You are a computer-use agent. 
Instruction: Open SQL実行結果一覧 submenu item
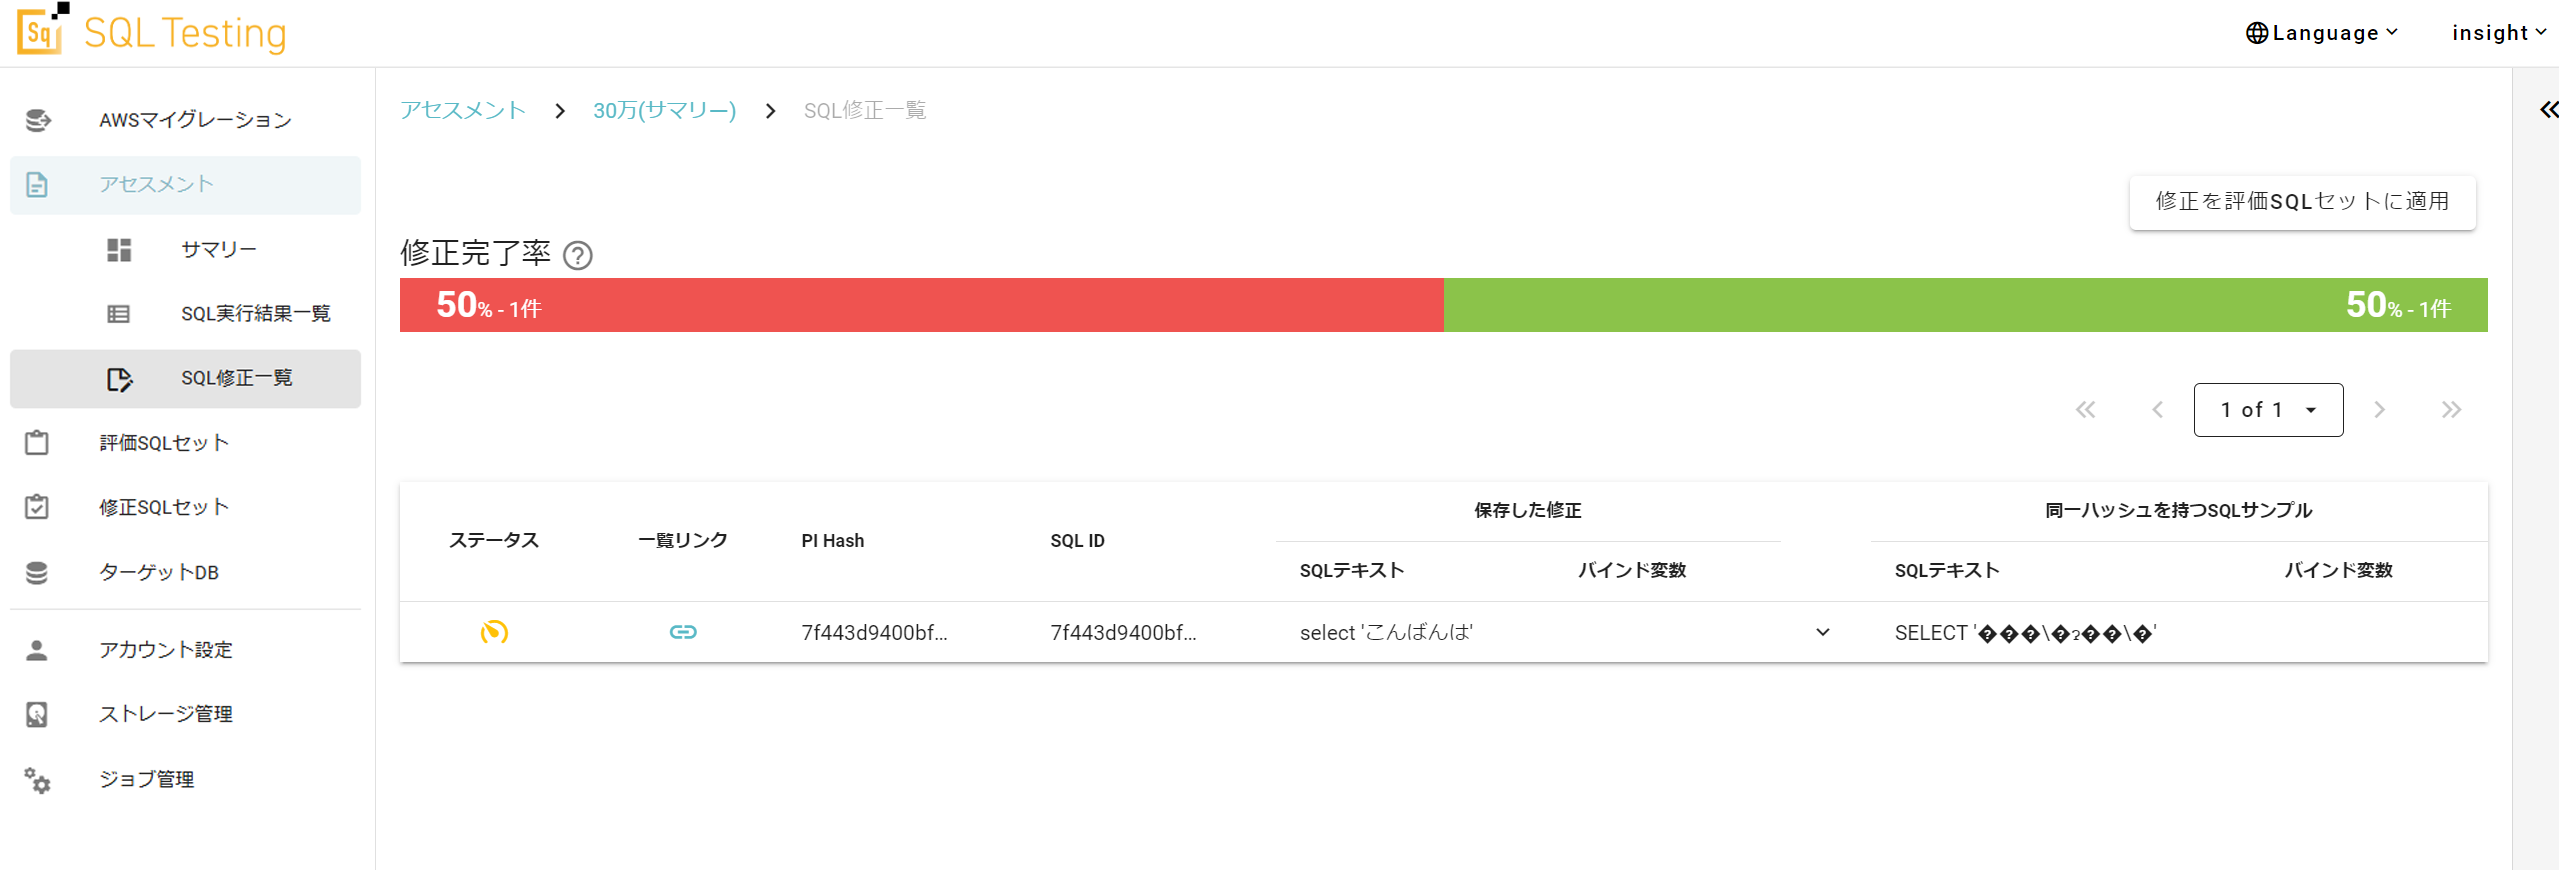coord(185,314)
